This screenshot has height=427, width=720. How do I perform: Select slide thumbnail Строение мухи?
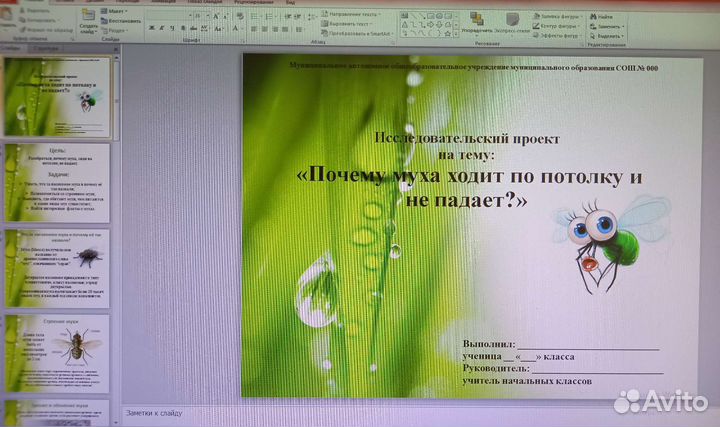coord(57,354)
